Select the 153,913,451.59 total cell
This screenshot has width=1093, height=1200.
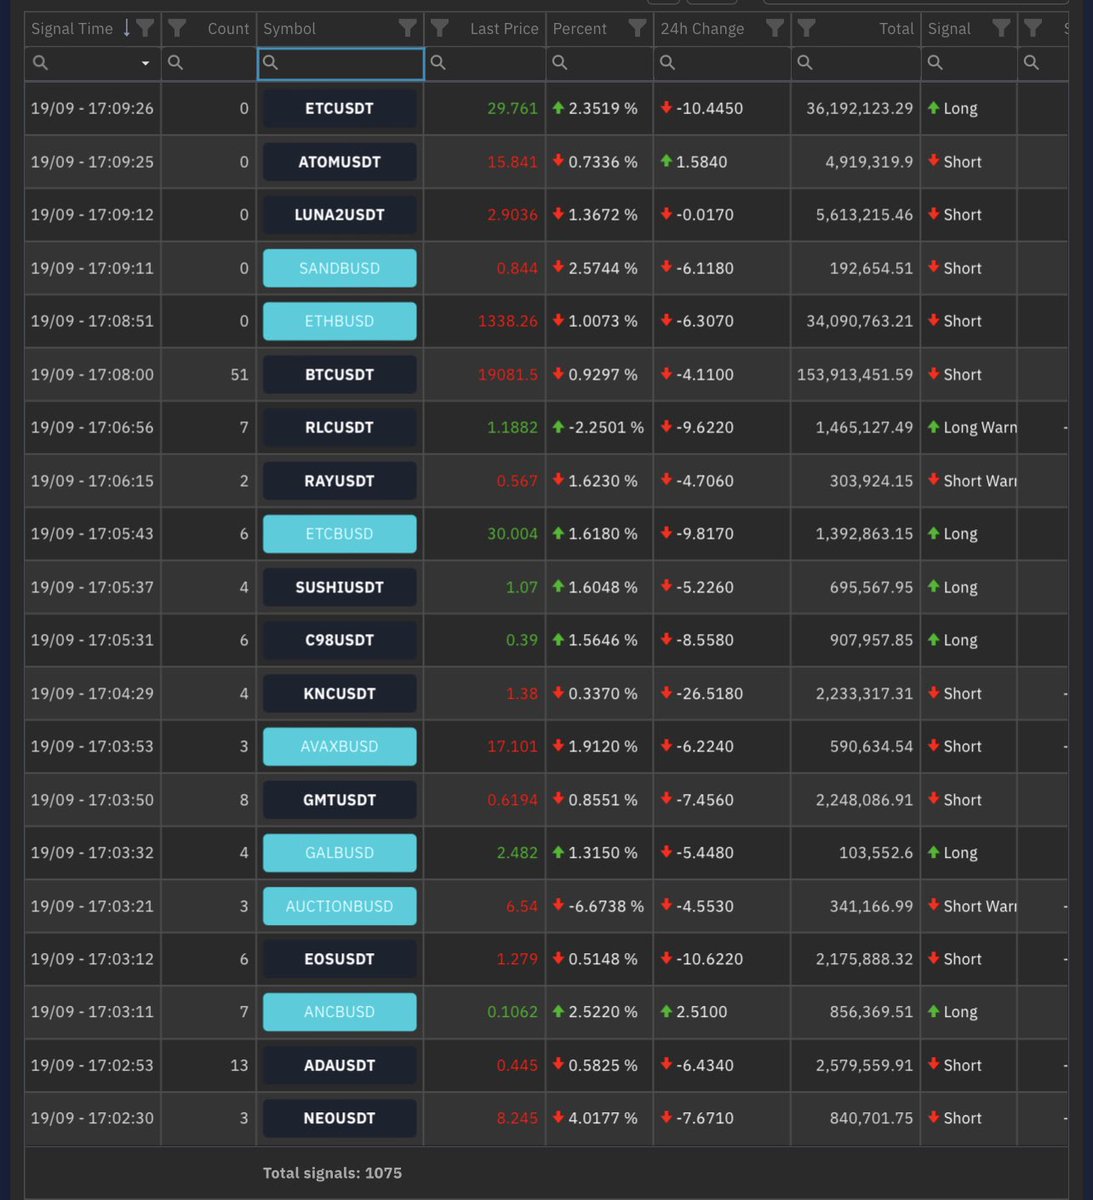tap(855, 374)
